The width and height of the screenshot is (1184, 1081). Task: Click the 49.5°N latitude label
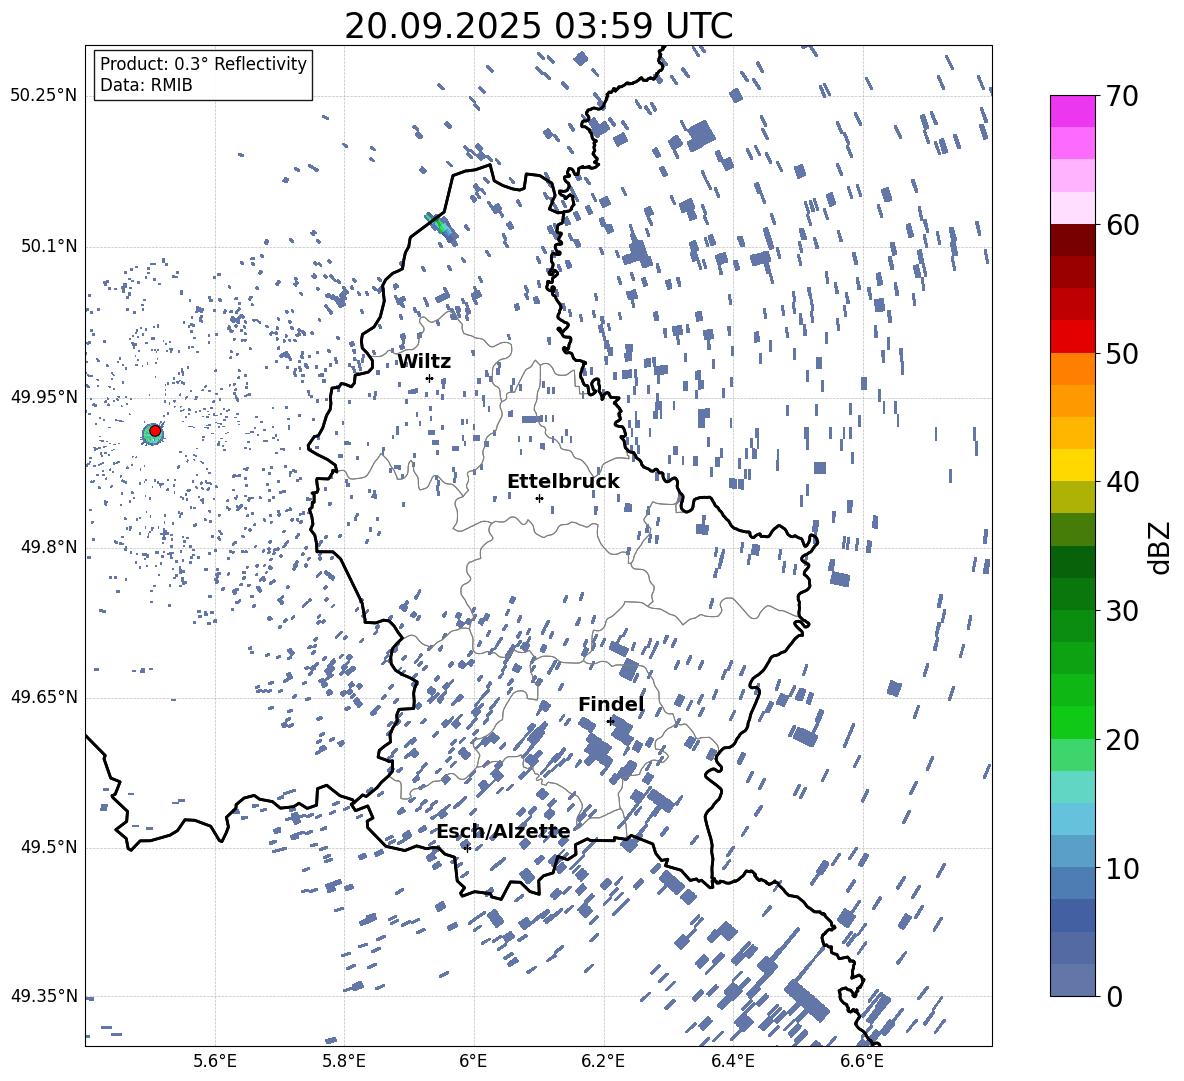click(49, 847)
